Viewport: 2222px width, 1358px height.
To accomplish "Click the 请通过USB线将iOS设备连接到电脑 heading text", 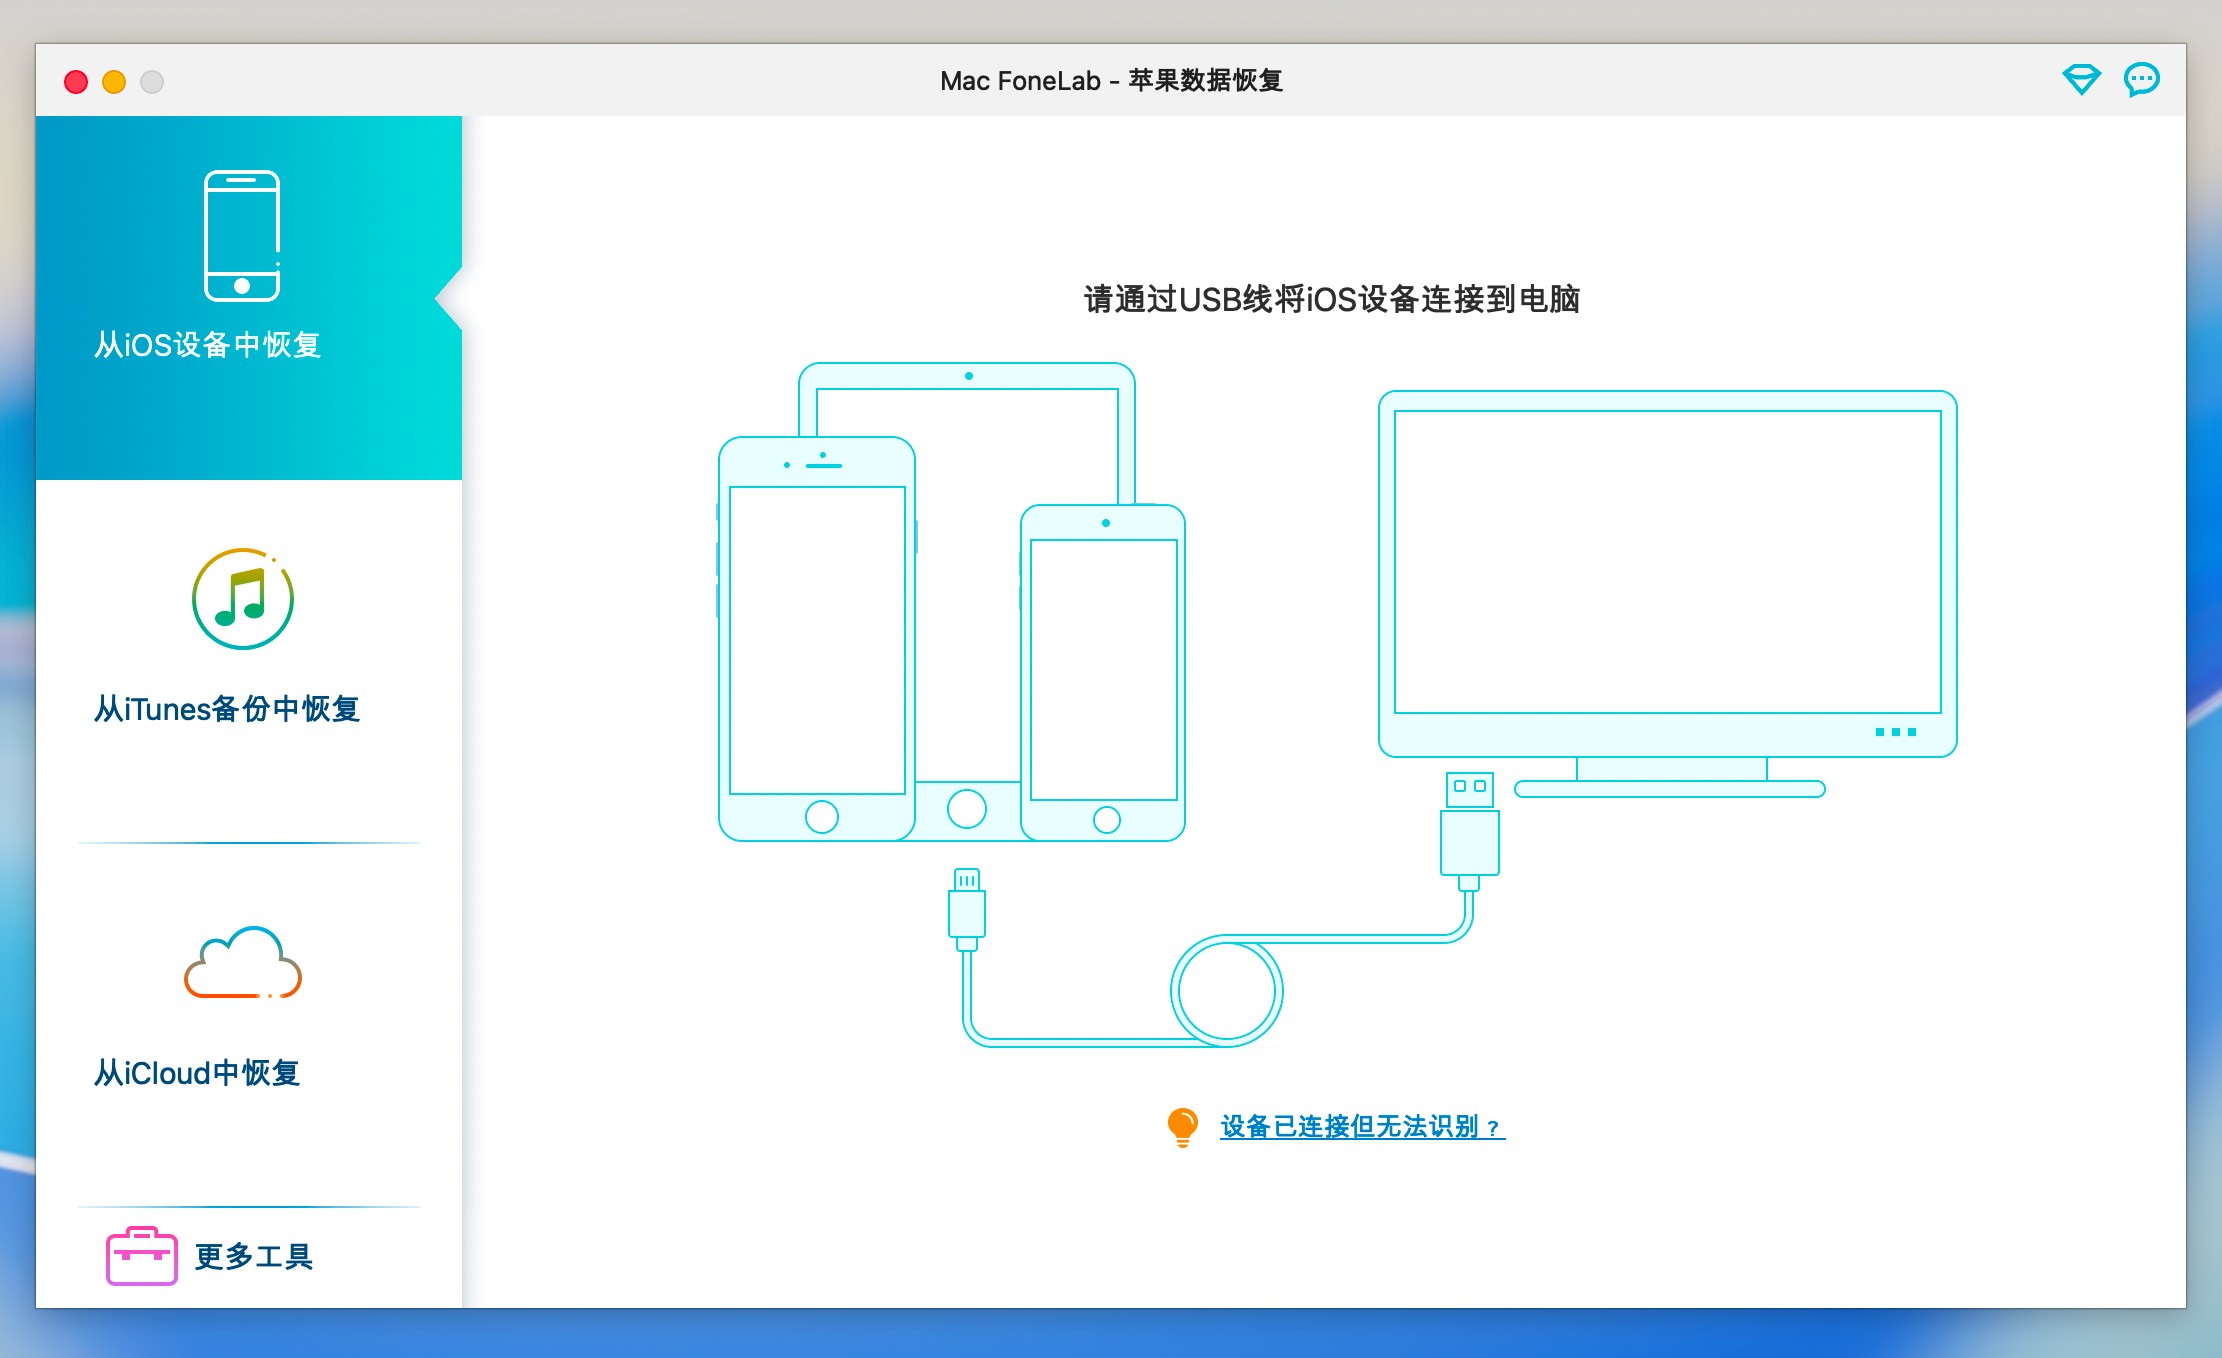I will tap(1331, 299).
